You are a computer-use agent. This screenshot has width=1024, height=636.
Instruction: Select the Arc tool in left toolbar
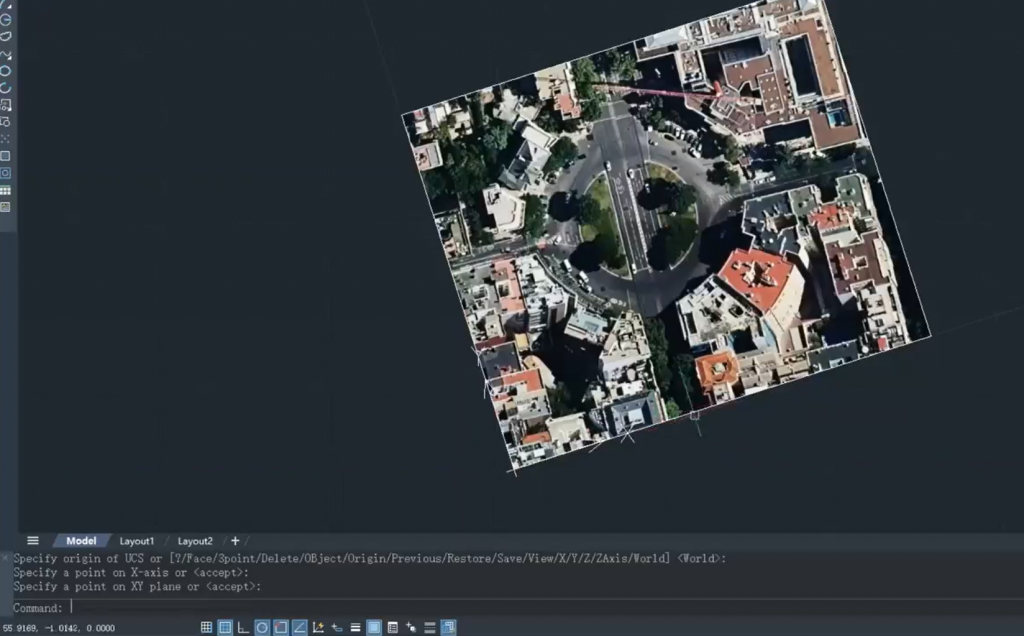(x=5, y=88)
